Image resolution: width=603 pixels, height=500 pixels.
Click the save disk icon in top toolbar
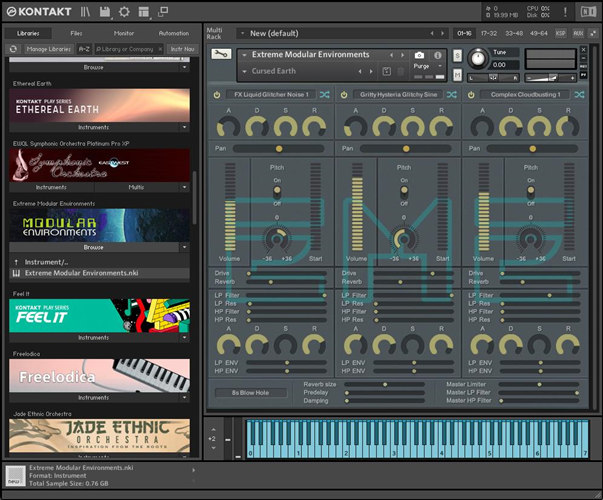[x=104, y=12]
